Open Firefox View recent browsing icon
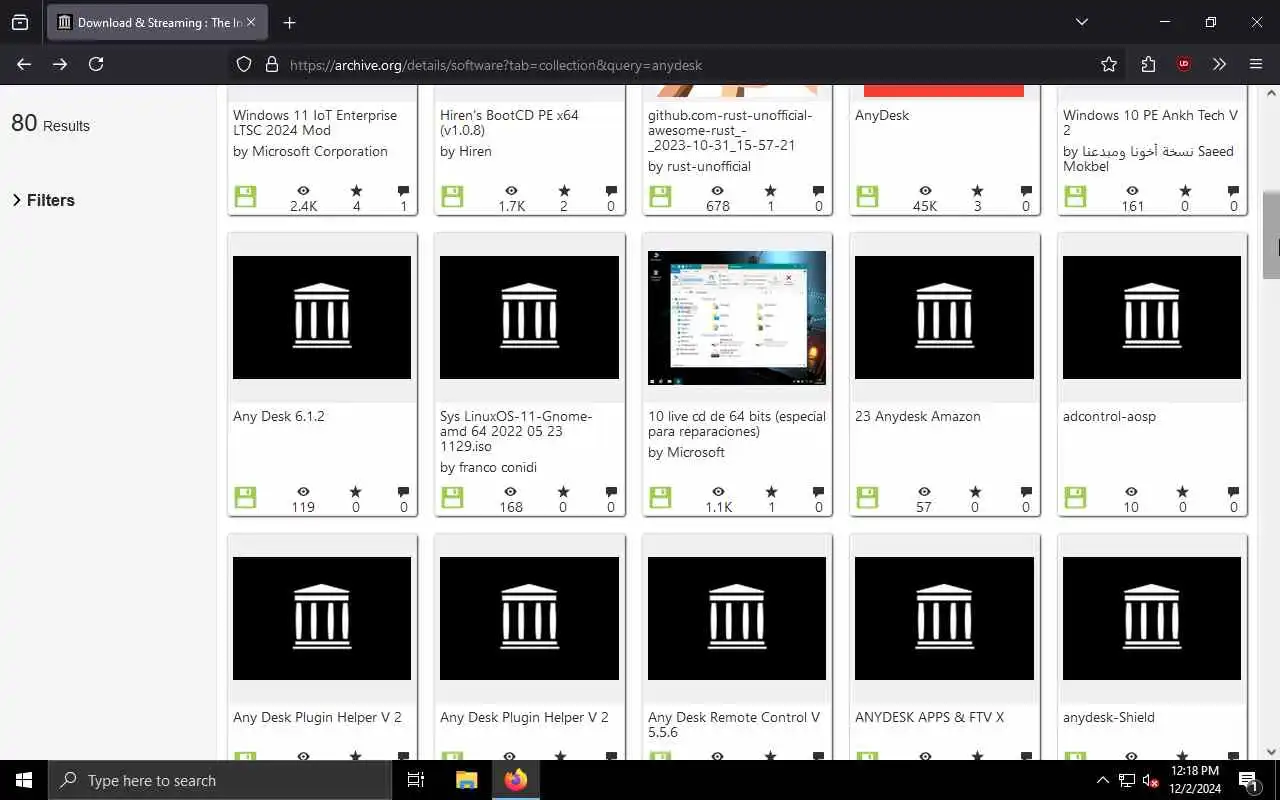Image resolution: width=1280 pixels, height=800 pixels. click(20, 22)
